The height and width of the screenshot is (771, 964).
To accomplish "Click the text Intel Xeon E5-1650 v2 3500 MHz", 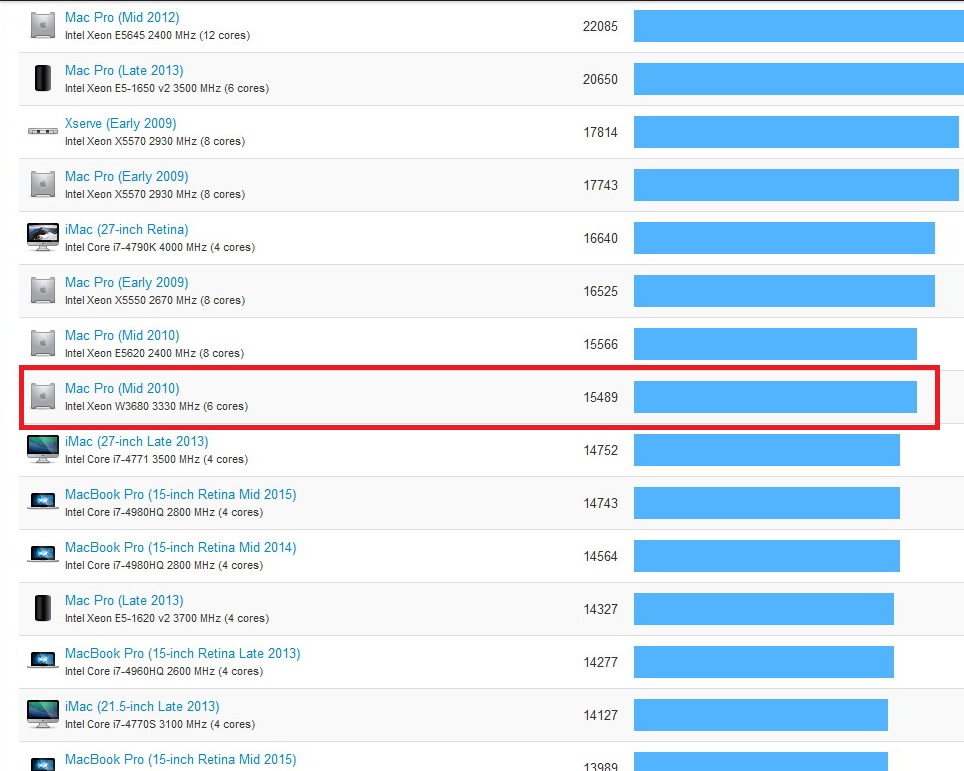I will pyautogui.click(x=143, y=88).
